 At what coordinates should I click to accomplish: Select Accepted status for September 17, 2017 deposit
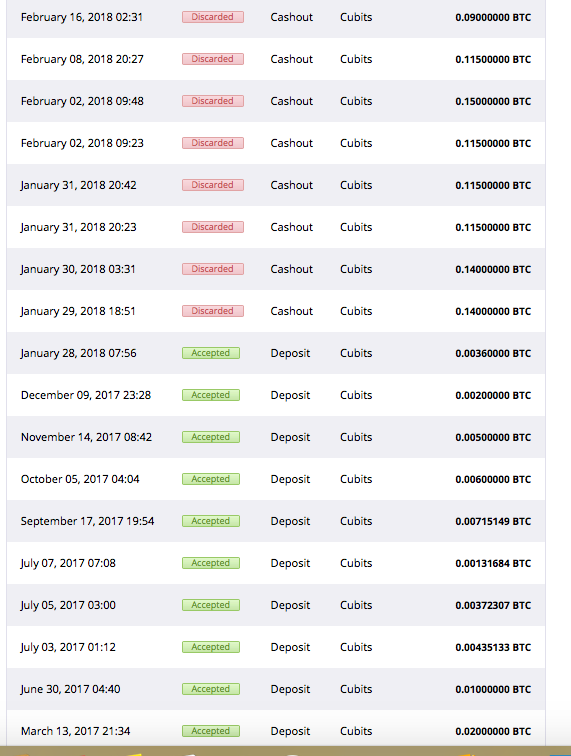click(211, 521)
